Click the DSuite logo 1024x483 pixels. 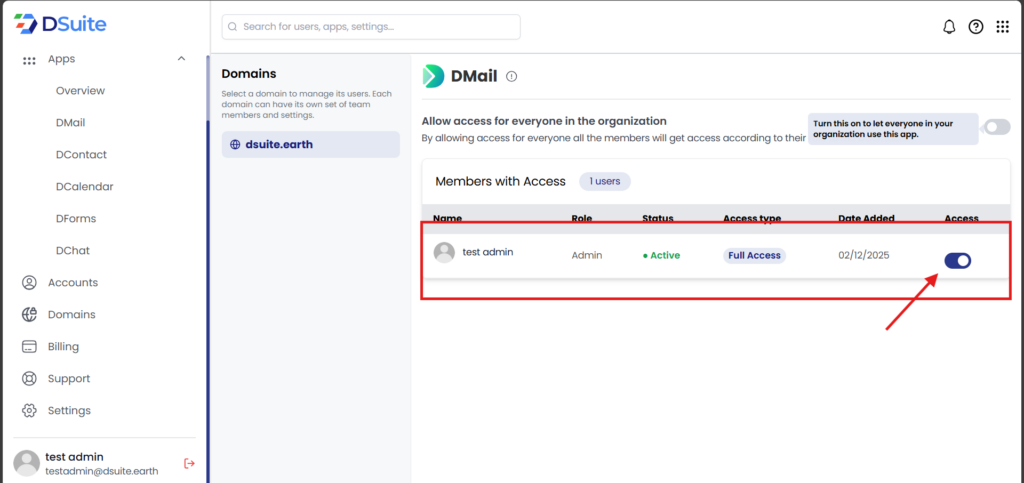pos(60,23)
